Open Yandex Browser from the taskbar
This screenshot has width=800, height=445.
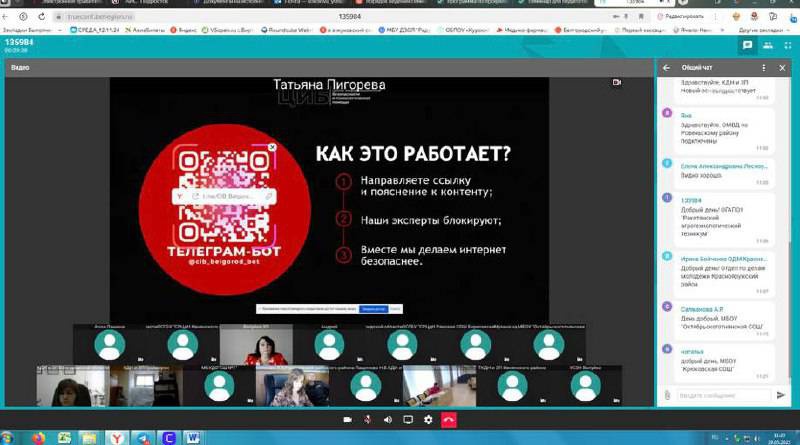[x=117, y=438]
